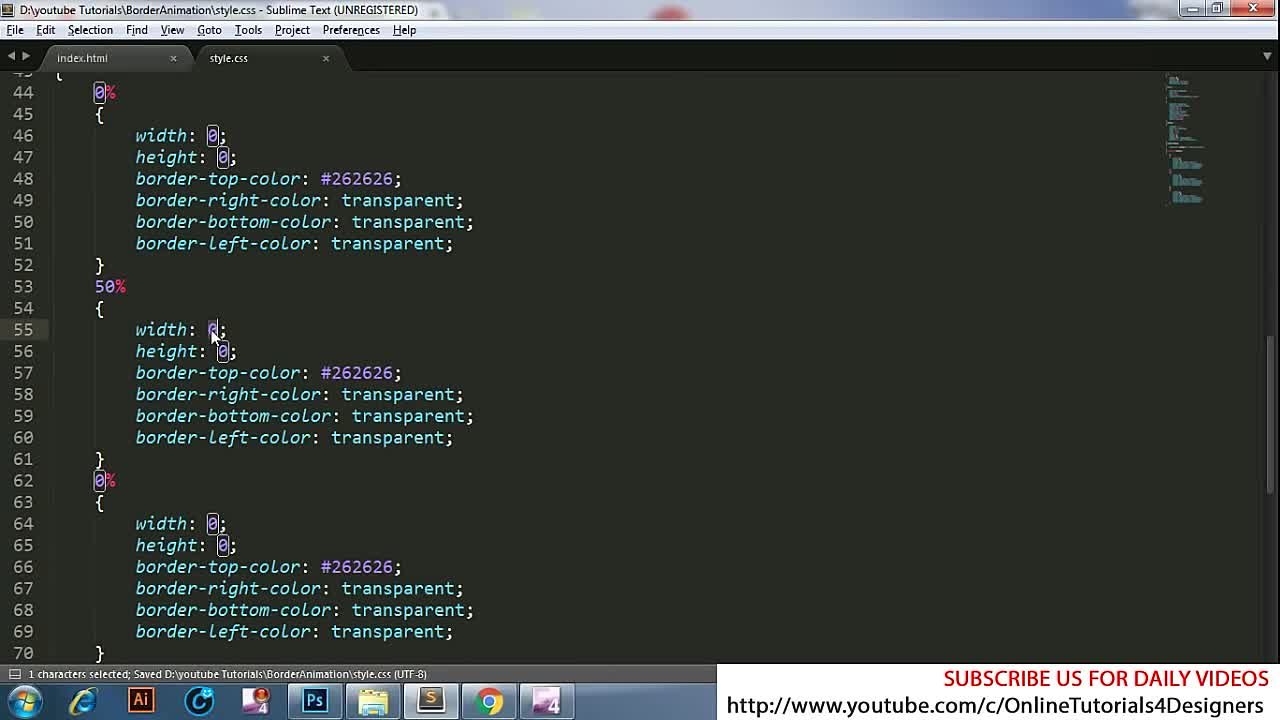Click transparent value on line 69
Viewport: 1280px width, 720px height.
[388, 632]
